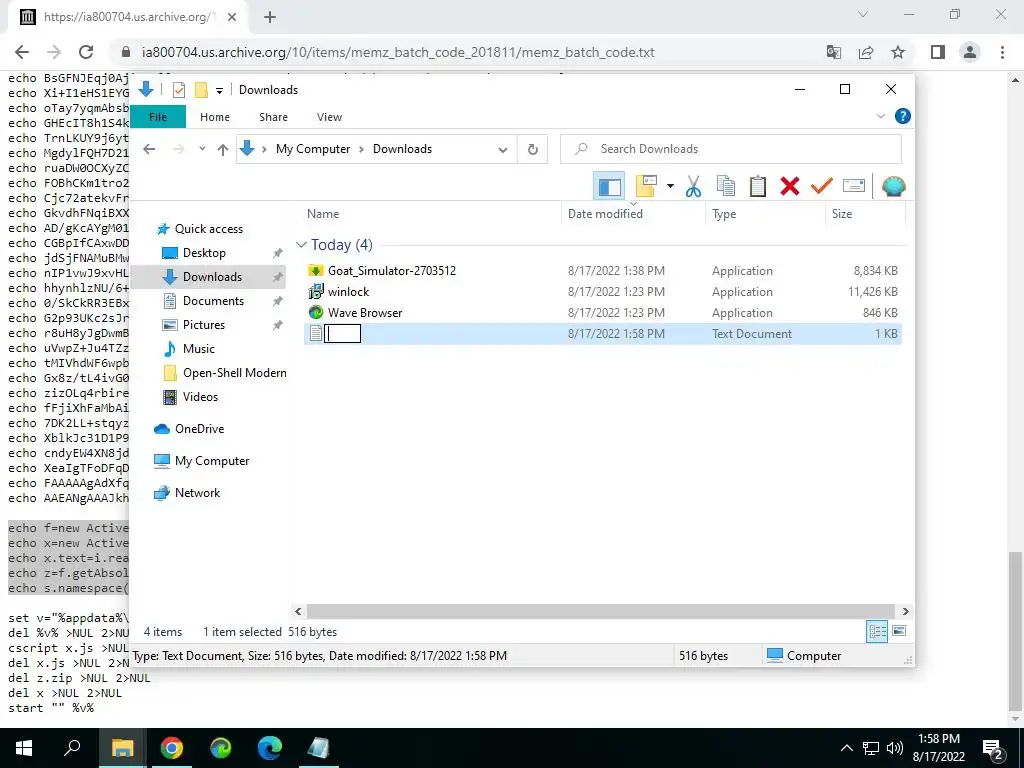Viewport: 1024px width, 768px height.
Task: Select the Goat_Simulator-2703512 file
Action: (392, 270)
